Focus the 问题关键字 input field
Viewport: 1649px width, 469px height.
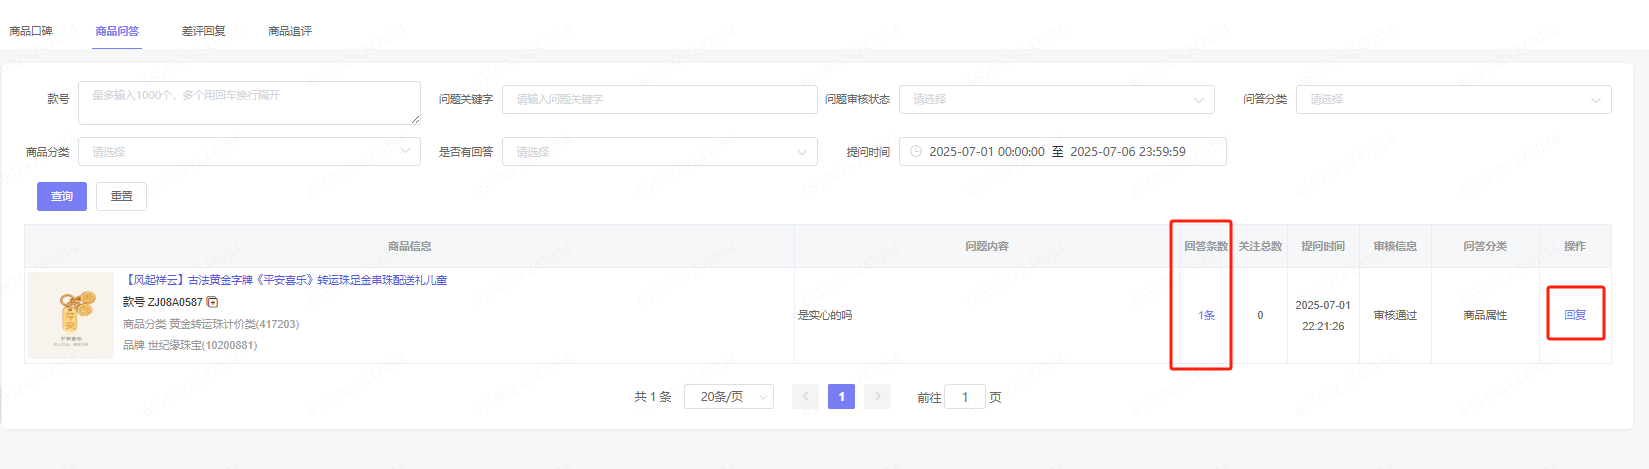[659, 99]
